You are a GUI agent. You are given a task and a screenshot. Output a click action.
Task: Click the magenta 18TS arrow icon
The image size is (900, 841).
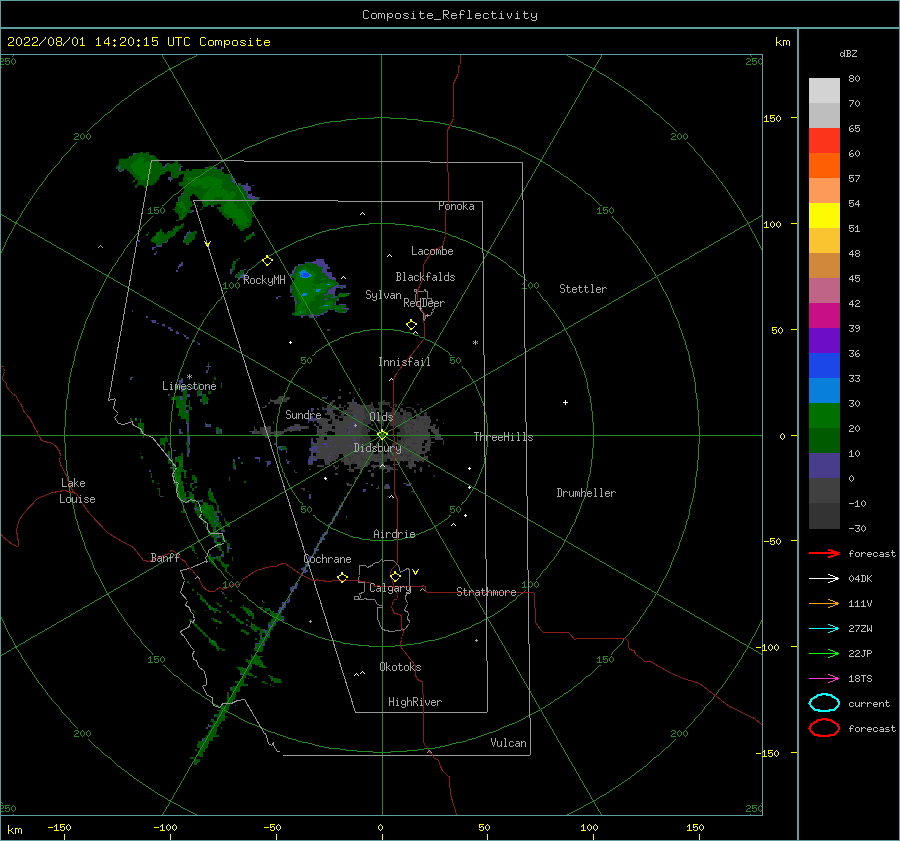824,679
